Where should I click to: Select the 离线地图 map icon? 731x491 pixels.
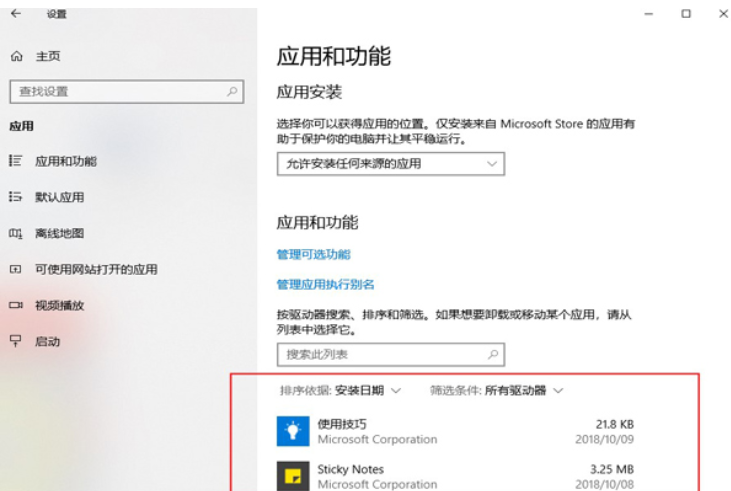coord(15,233)
